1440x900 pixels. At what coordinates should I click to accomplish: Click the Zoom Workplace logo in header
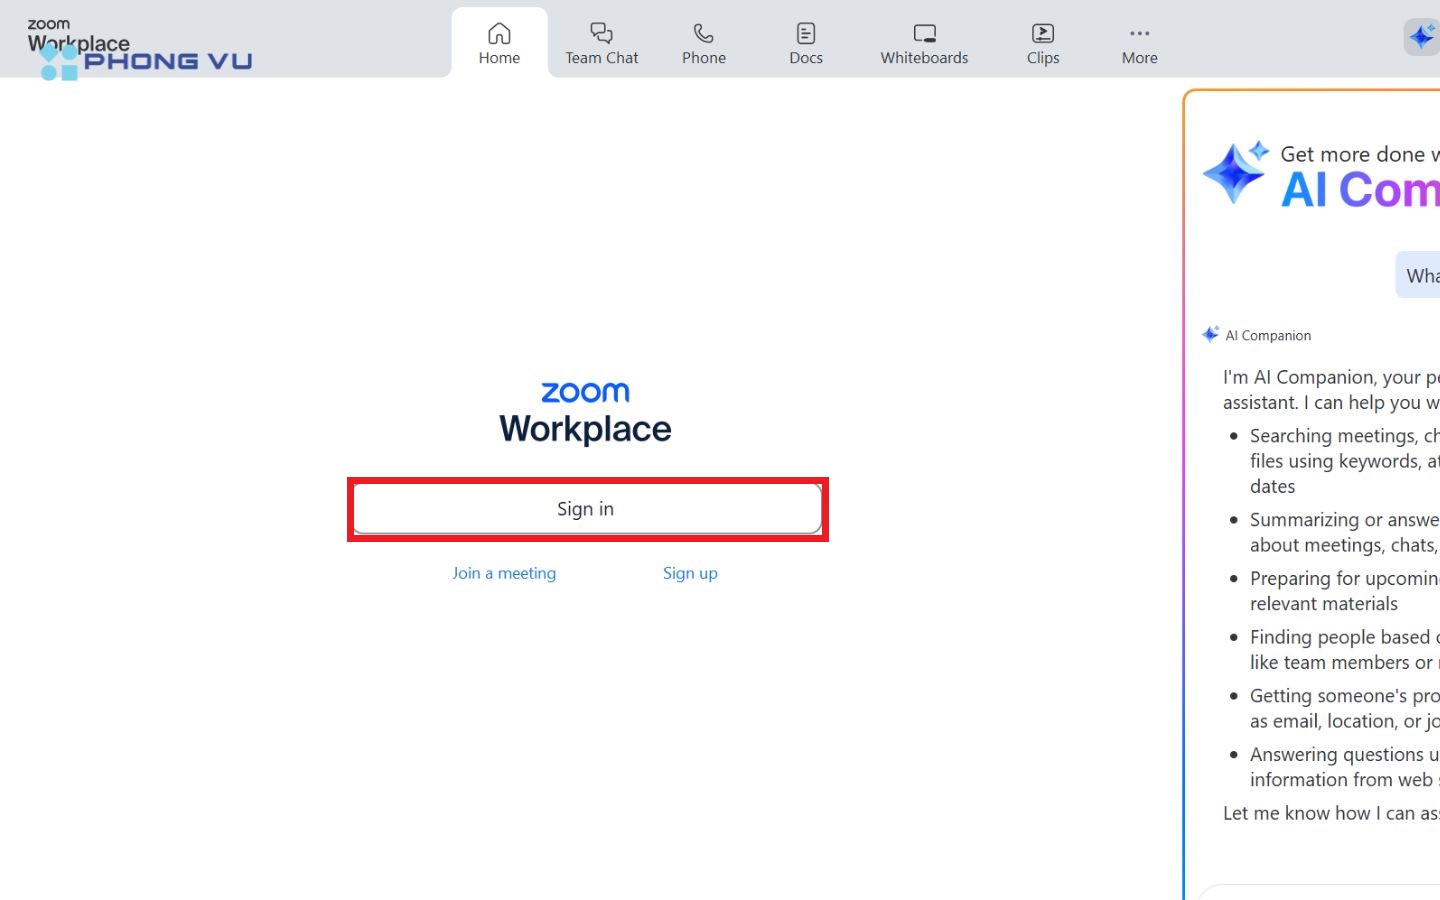click(78, 35)
